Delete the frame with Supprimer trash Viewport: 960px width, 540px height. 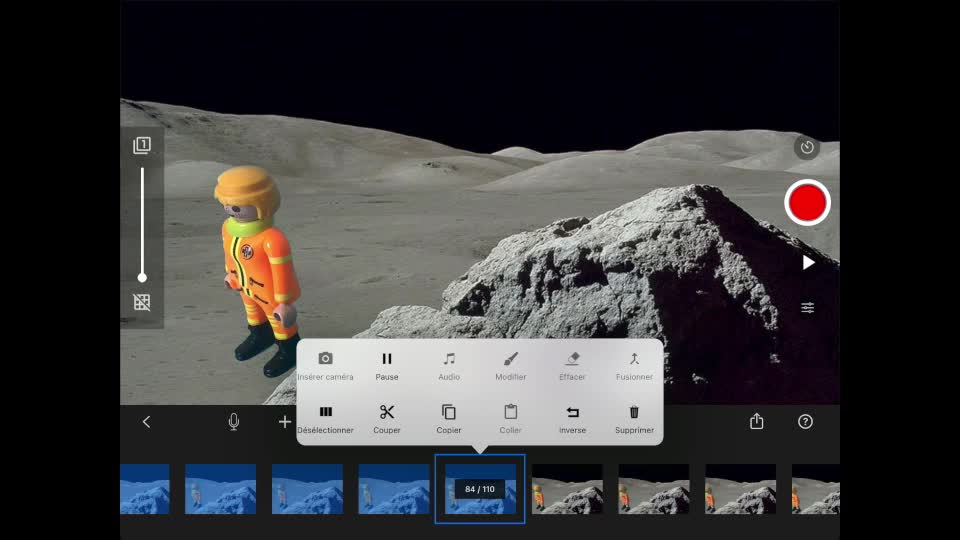point(634,412)
